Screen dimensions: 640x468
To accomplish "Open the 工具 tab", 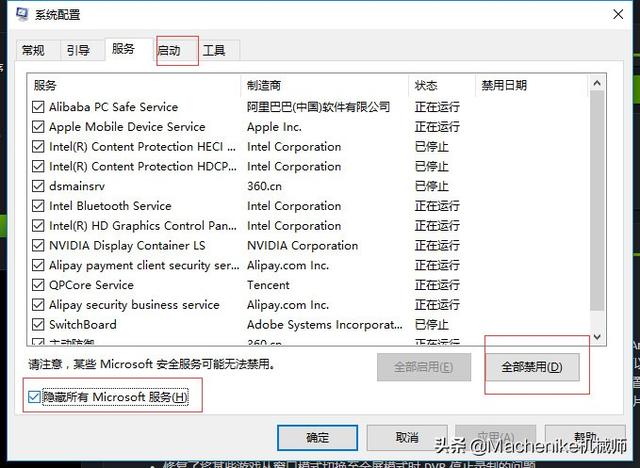I will coord(219,51).
